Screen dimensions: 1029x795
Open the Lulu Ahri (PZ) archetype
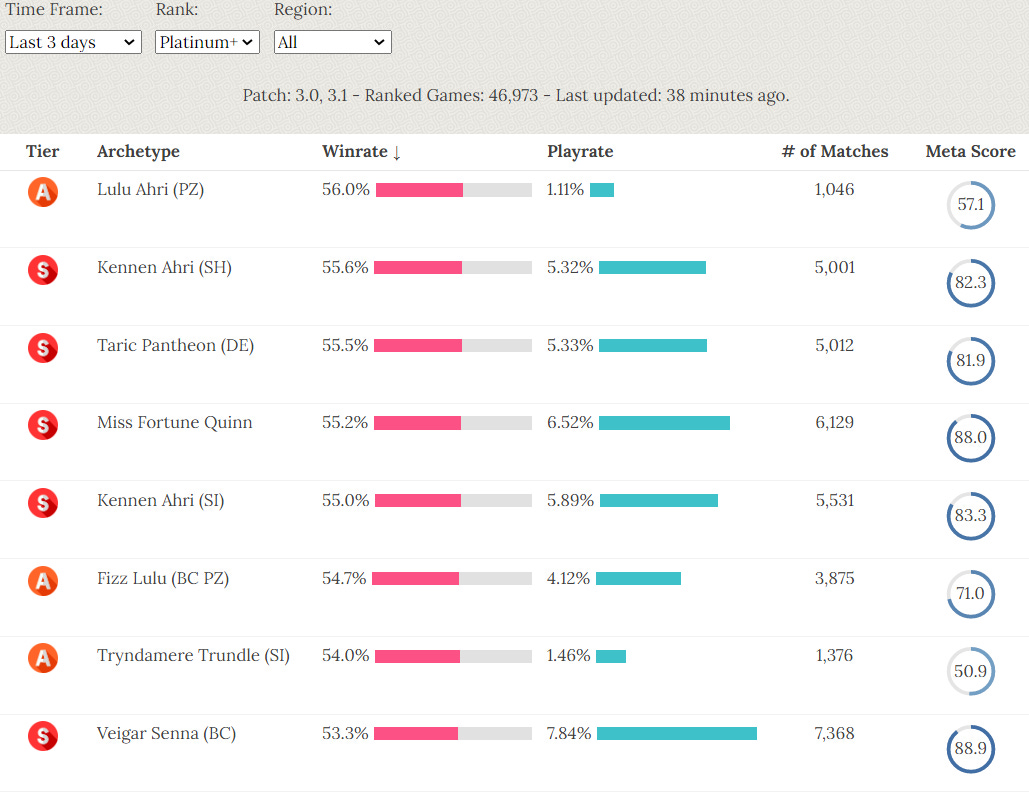[151, 190]
